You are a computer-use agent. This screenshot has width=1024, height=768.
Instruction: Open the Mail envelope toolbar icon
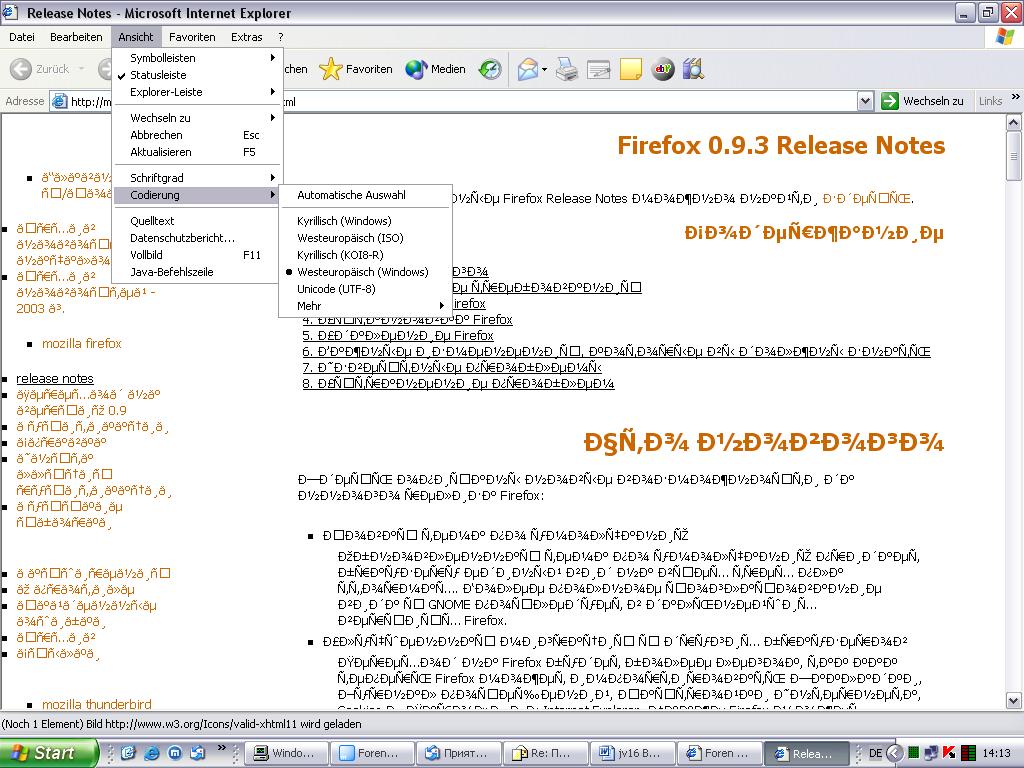(528, 69)
